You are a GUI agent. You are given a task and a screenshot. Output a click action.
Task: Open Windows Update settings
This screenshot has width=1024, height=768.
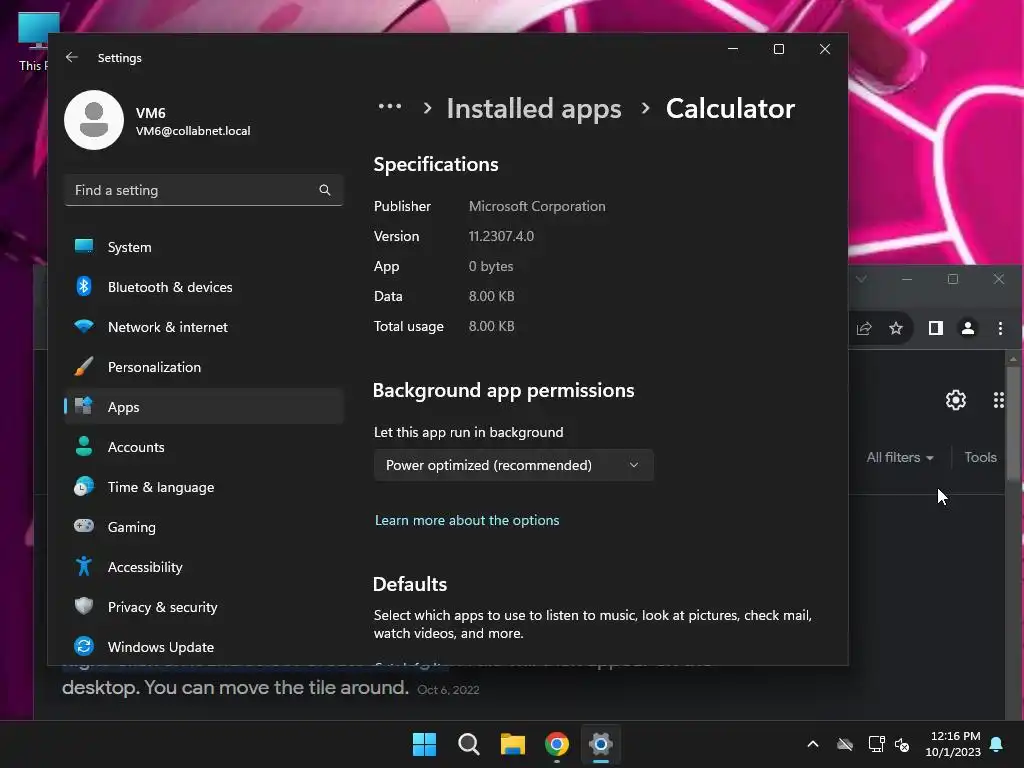(204, 647)
